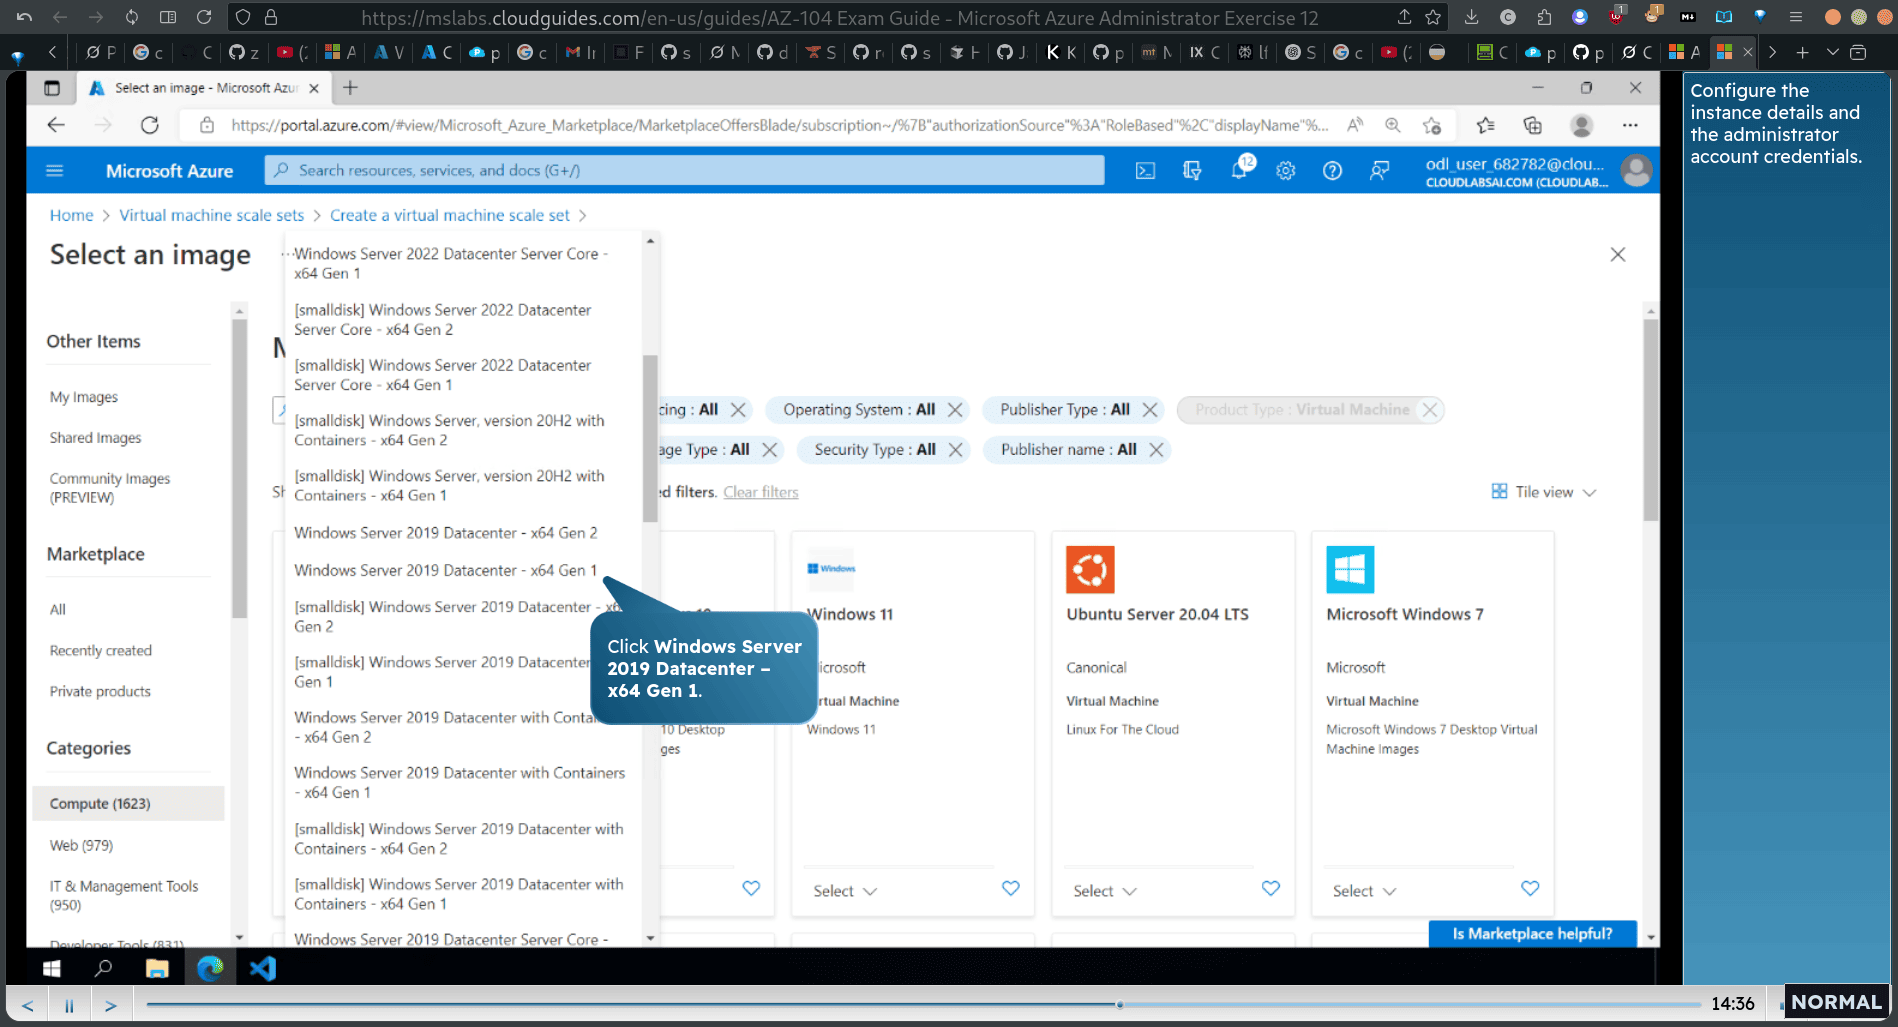1898x1027 pixels.
Task: Click image dropdown list scrollbar
Action: click(651, 438)
